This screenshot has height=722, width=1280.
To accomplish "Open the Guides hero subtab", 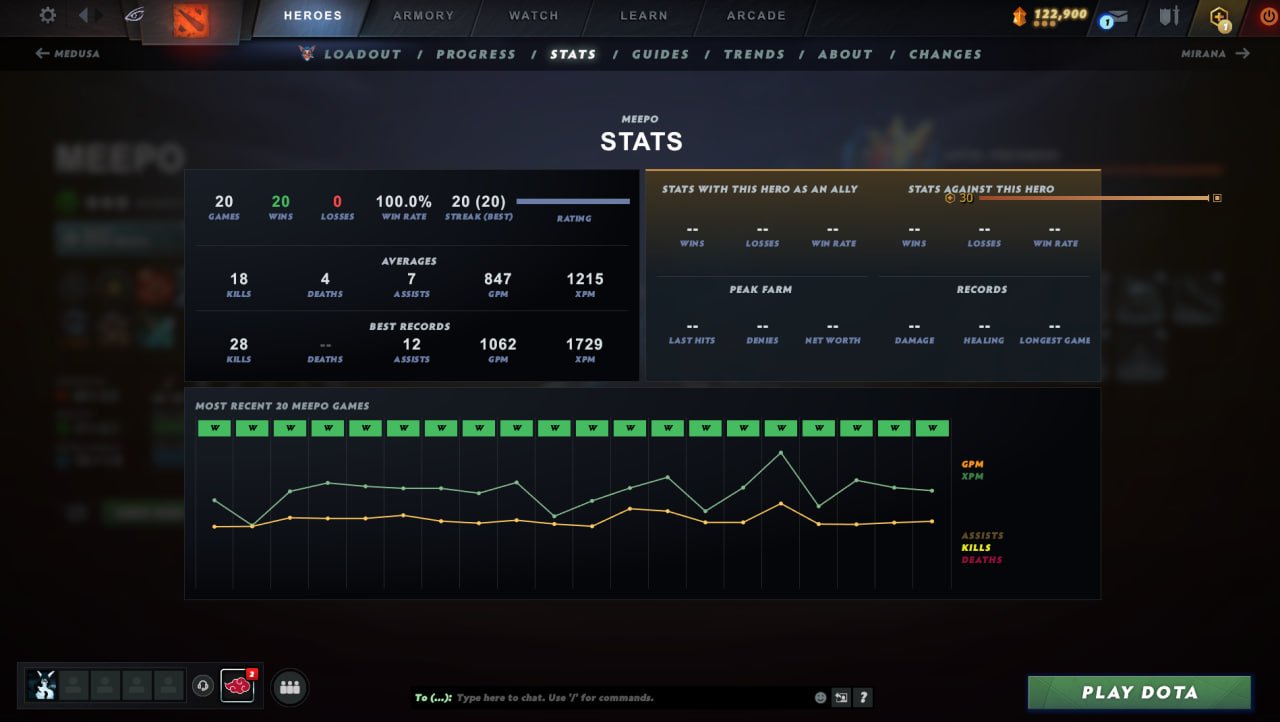I will pos(660,54).
